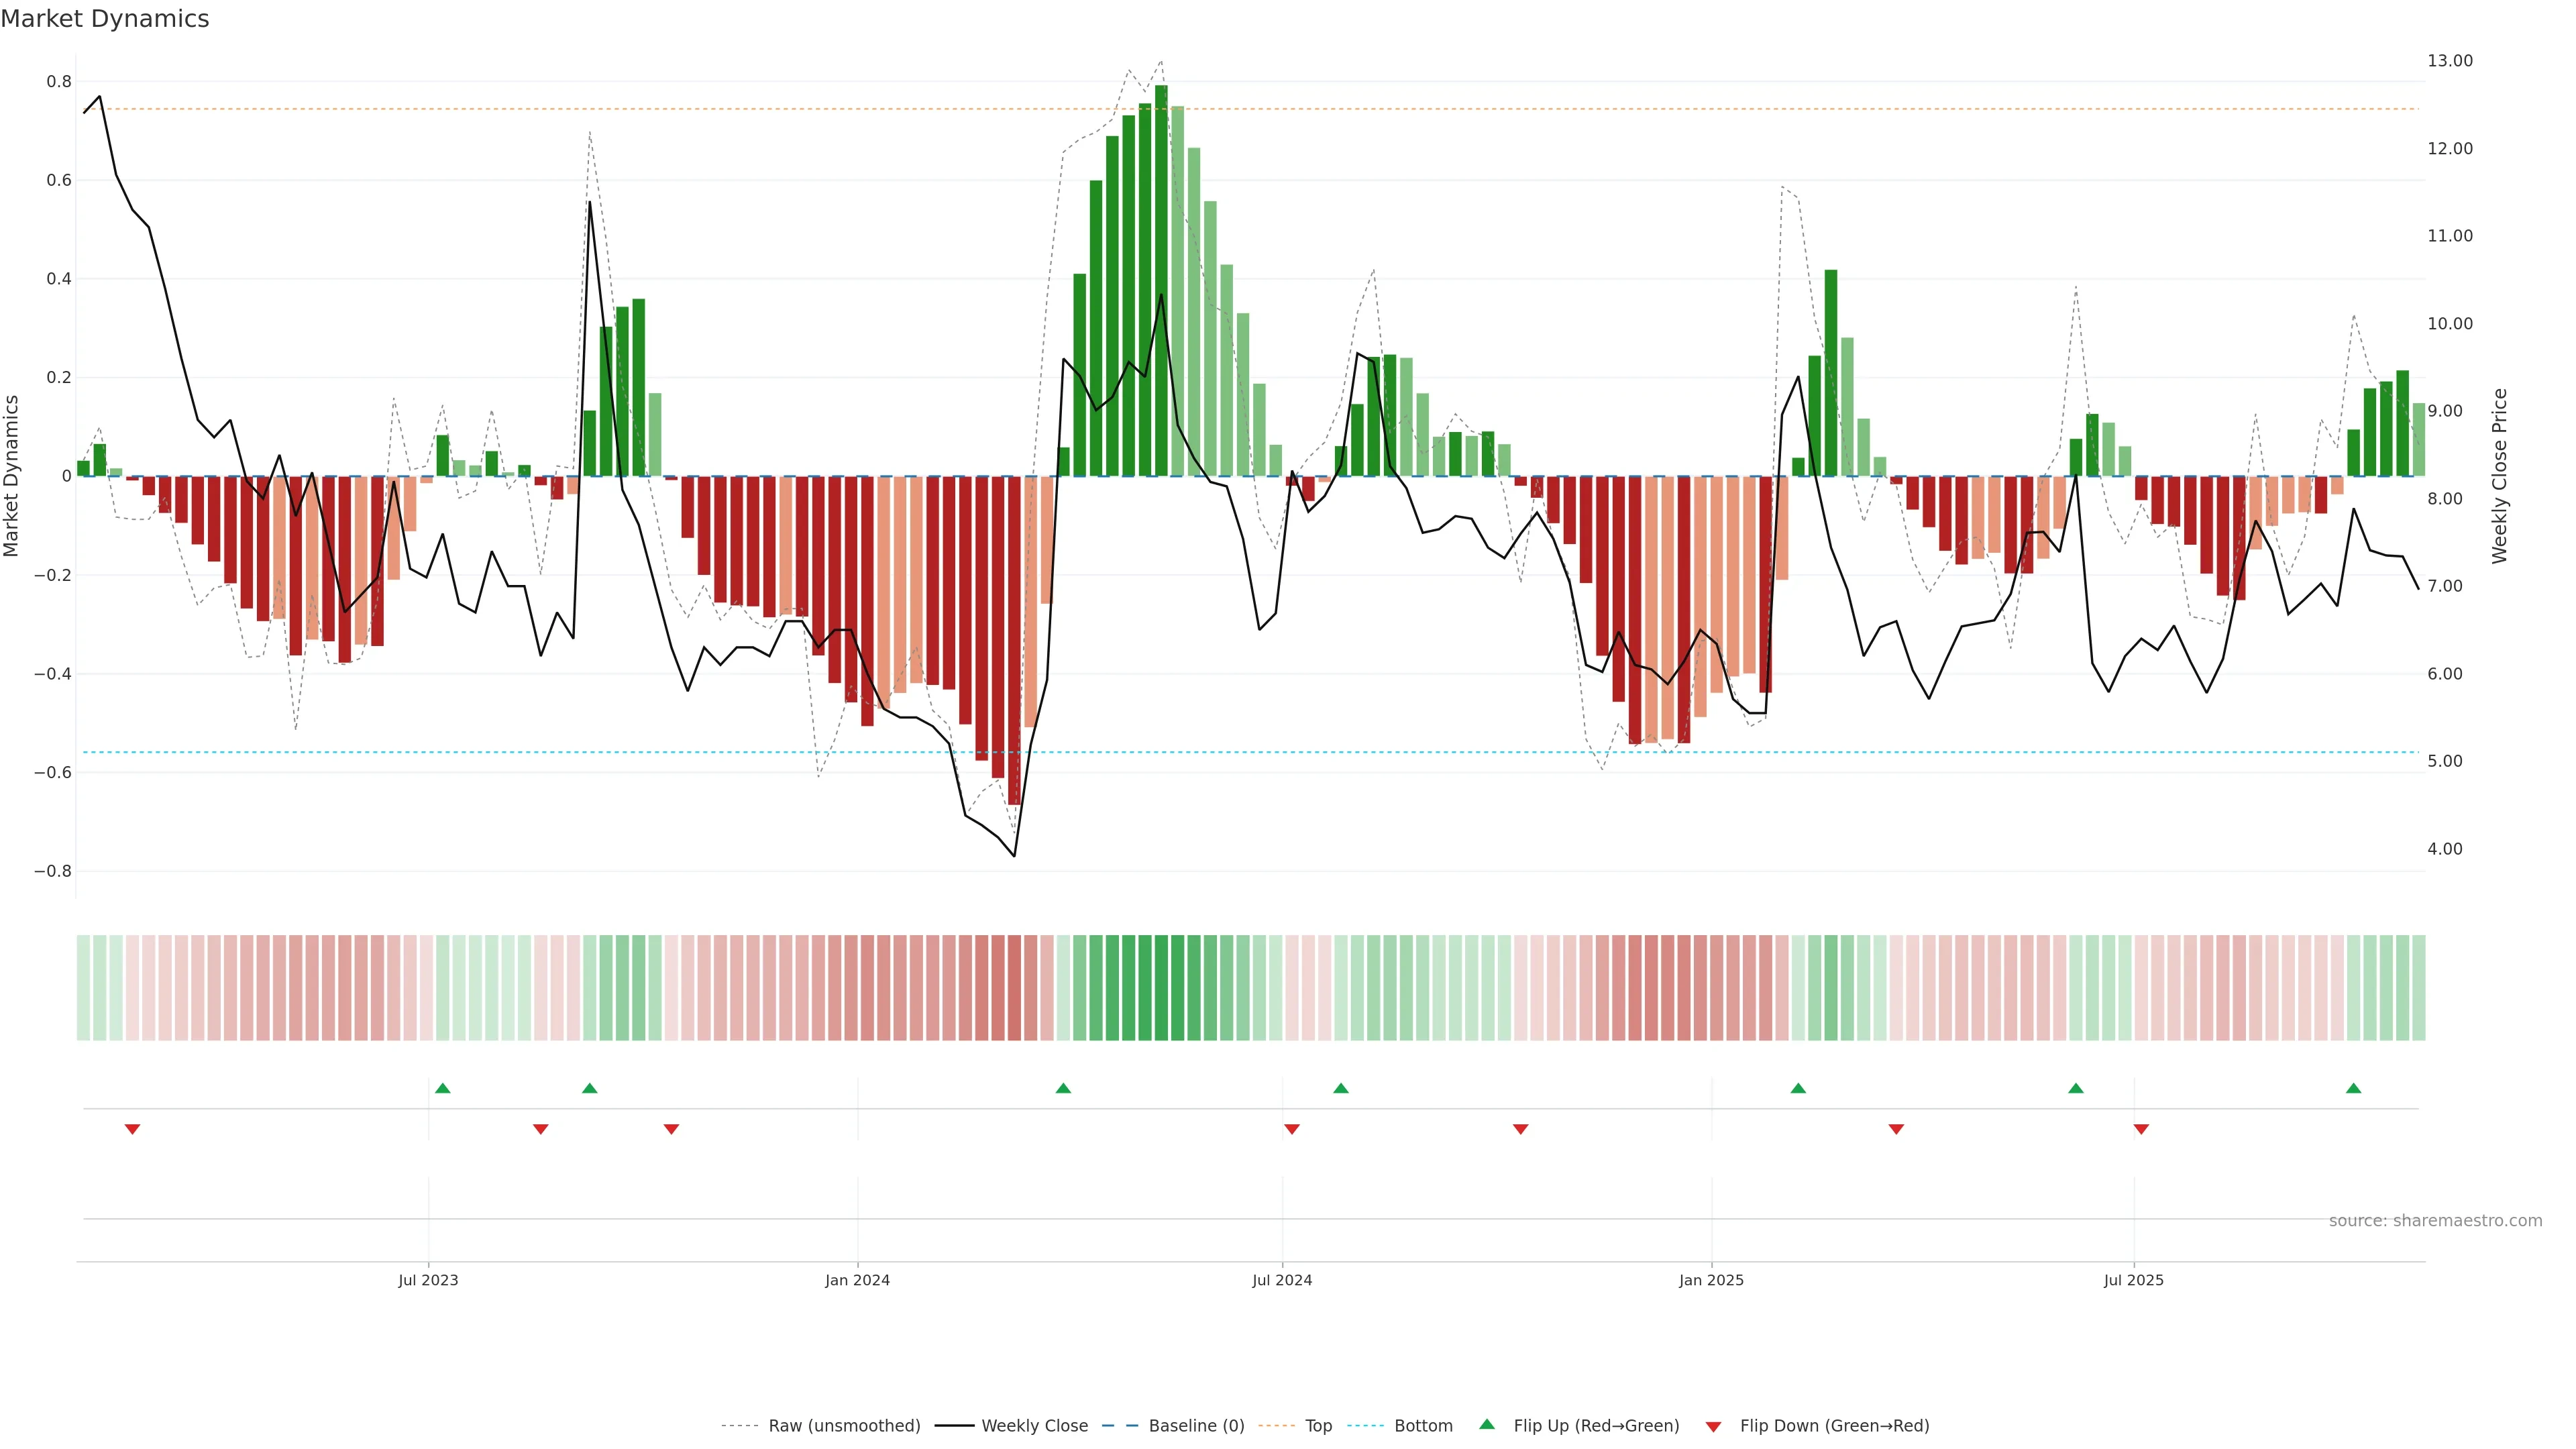Click the Jan 2024 x-axis label

coord(857,1280)
